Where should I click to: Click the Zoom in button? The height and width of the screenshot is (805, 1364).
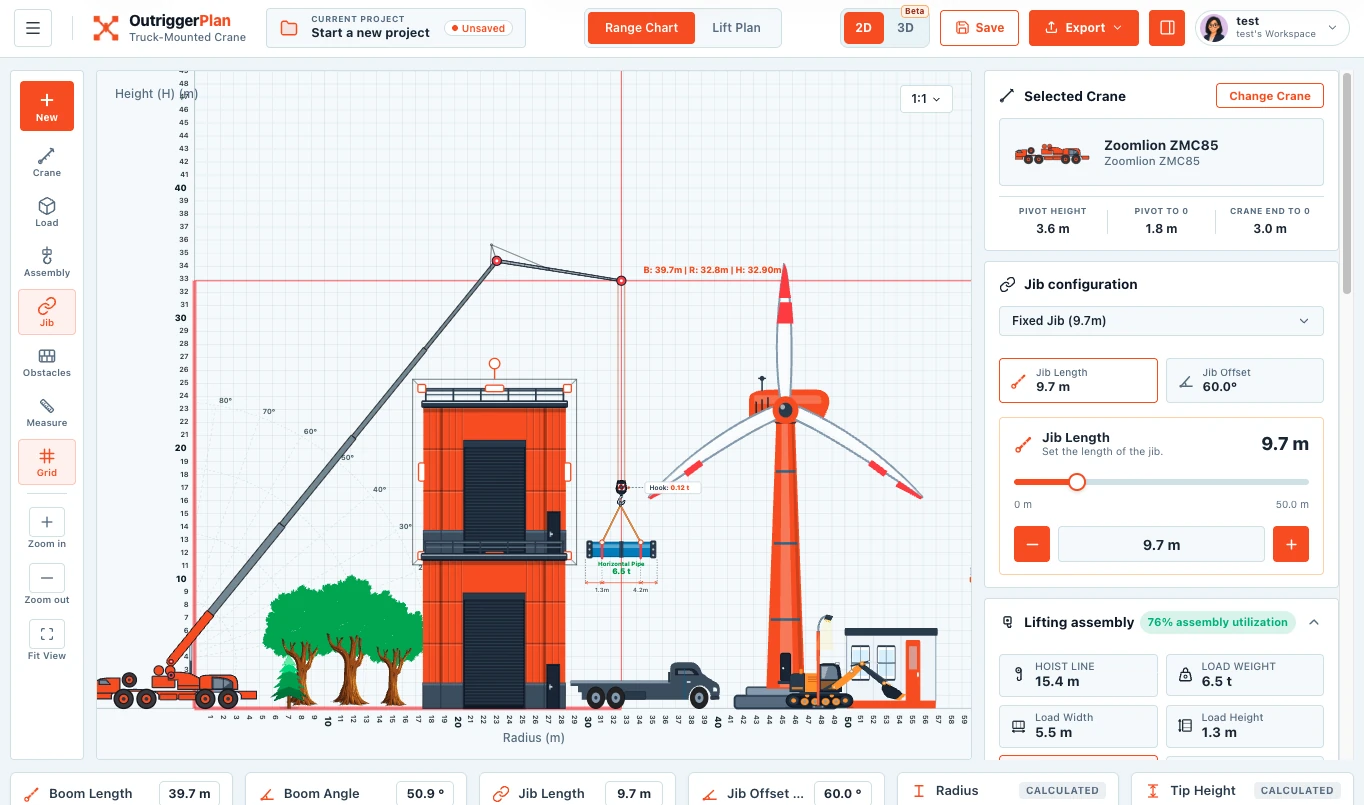point(47,522)
